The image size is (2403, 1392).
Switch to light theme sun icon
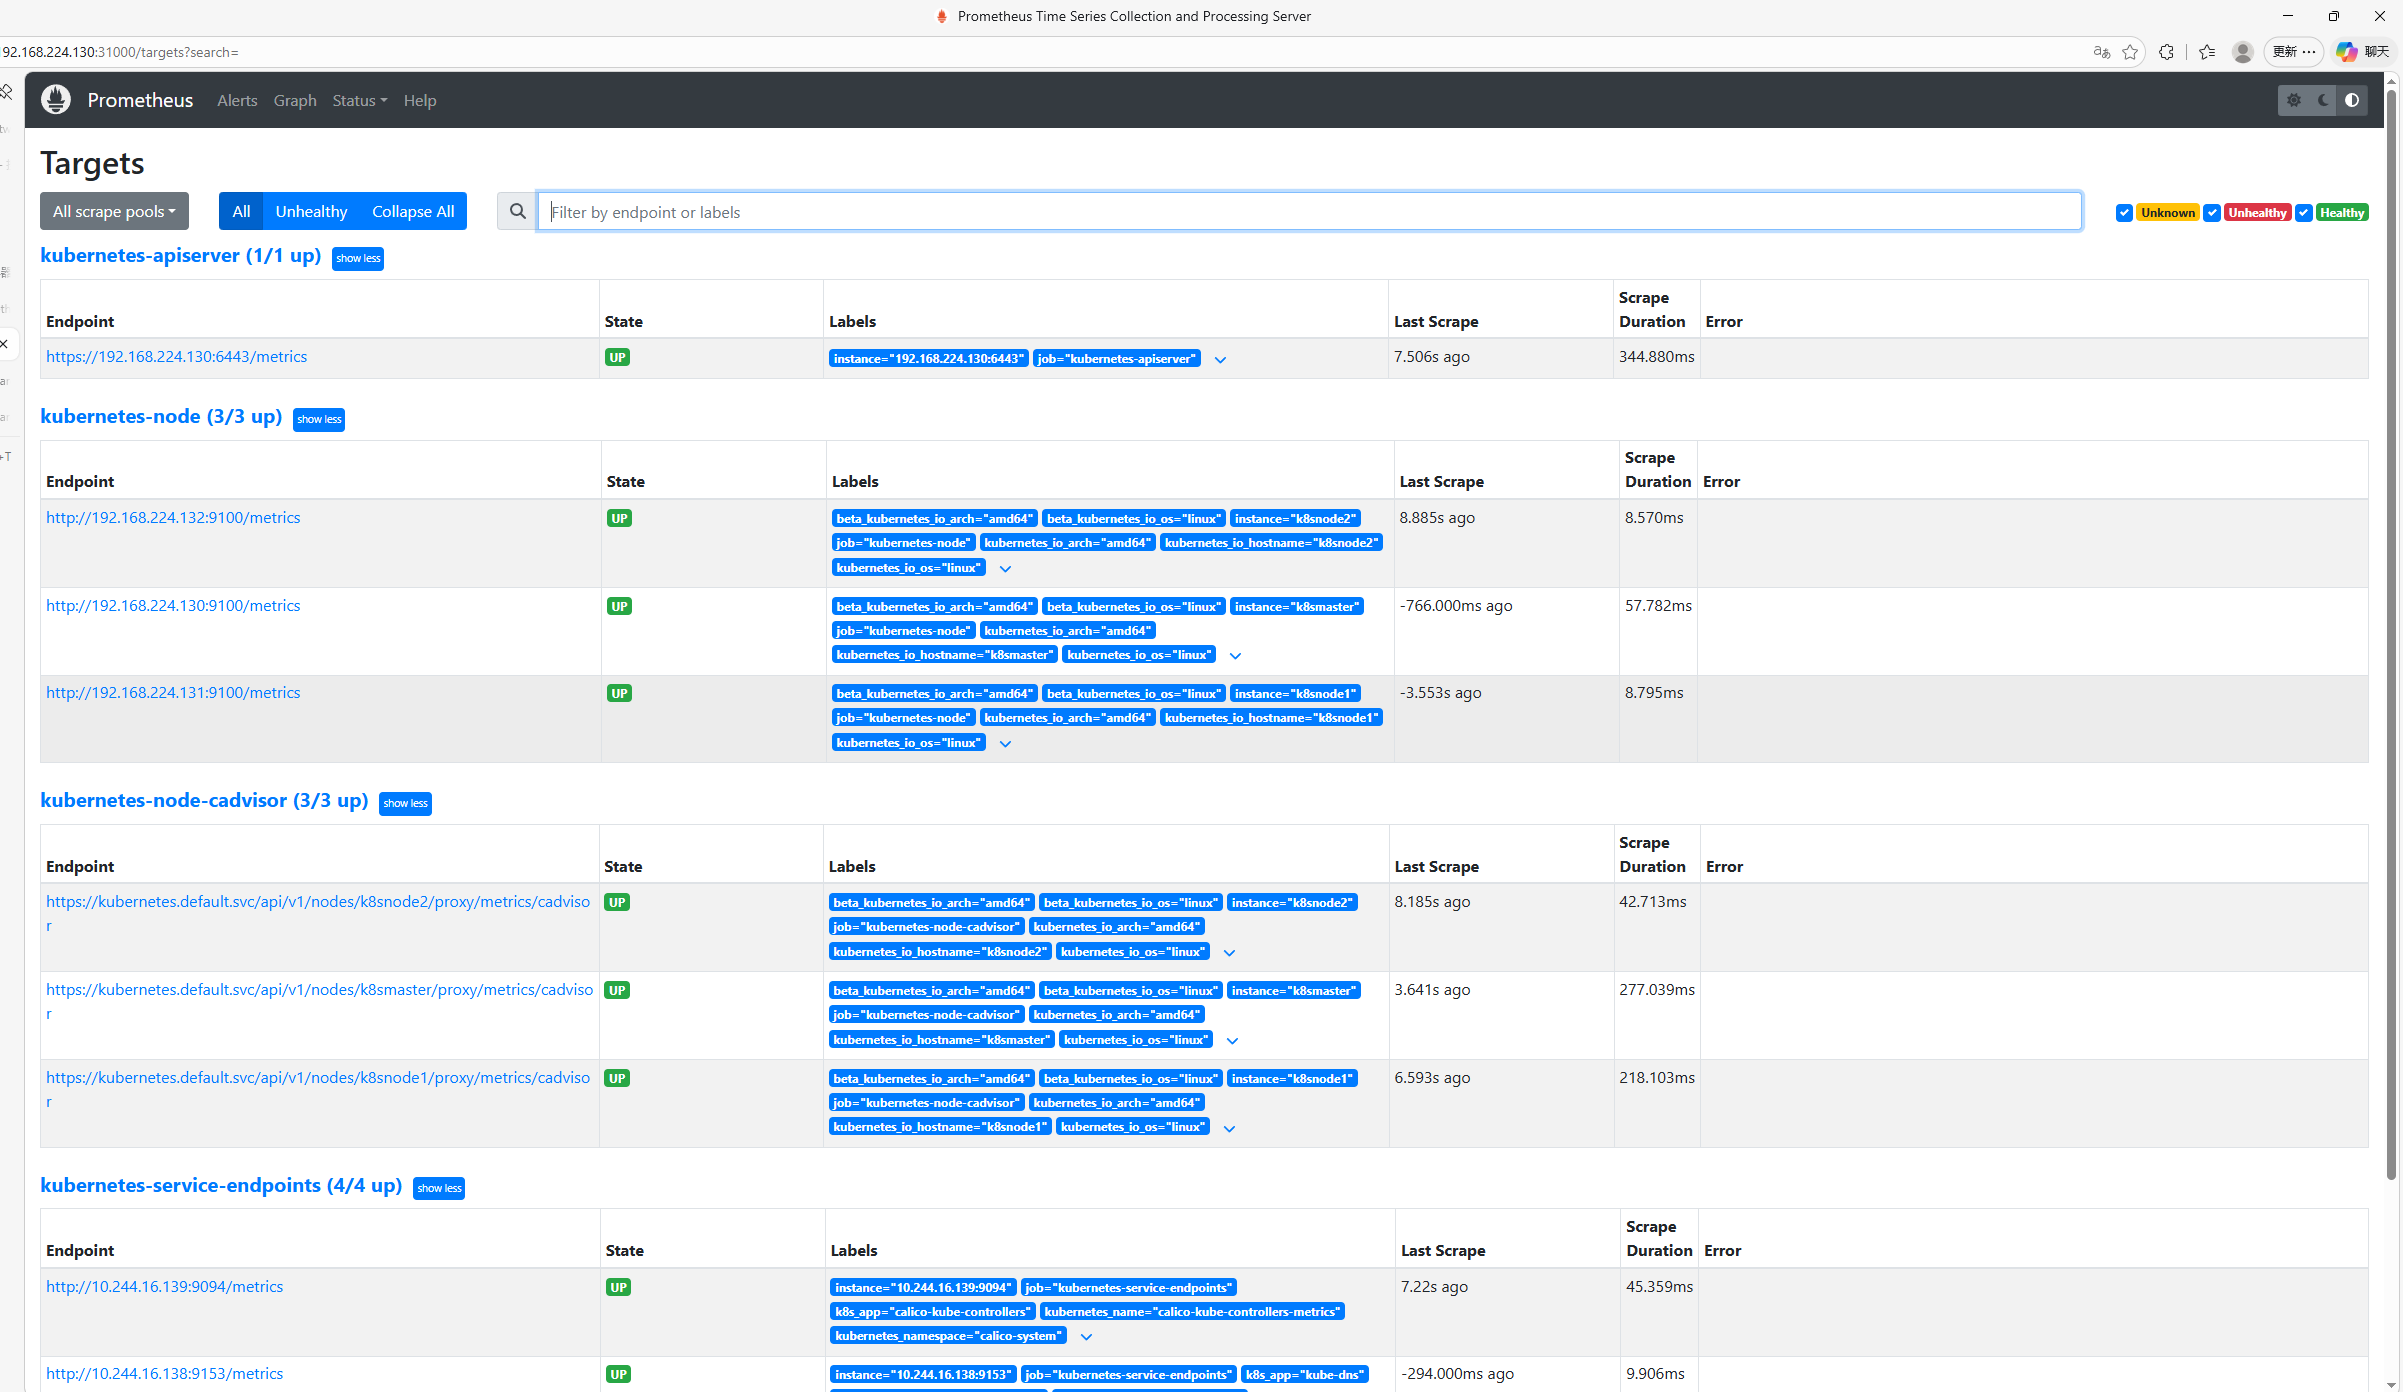(2294, 100)
